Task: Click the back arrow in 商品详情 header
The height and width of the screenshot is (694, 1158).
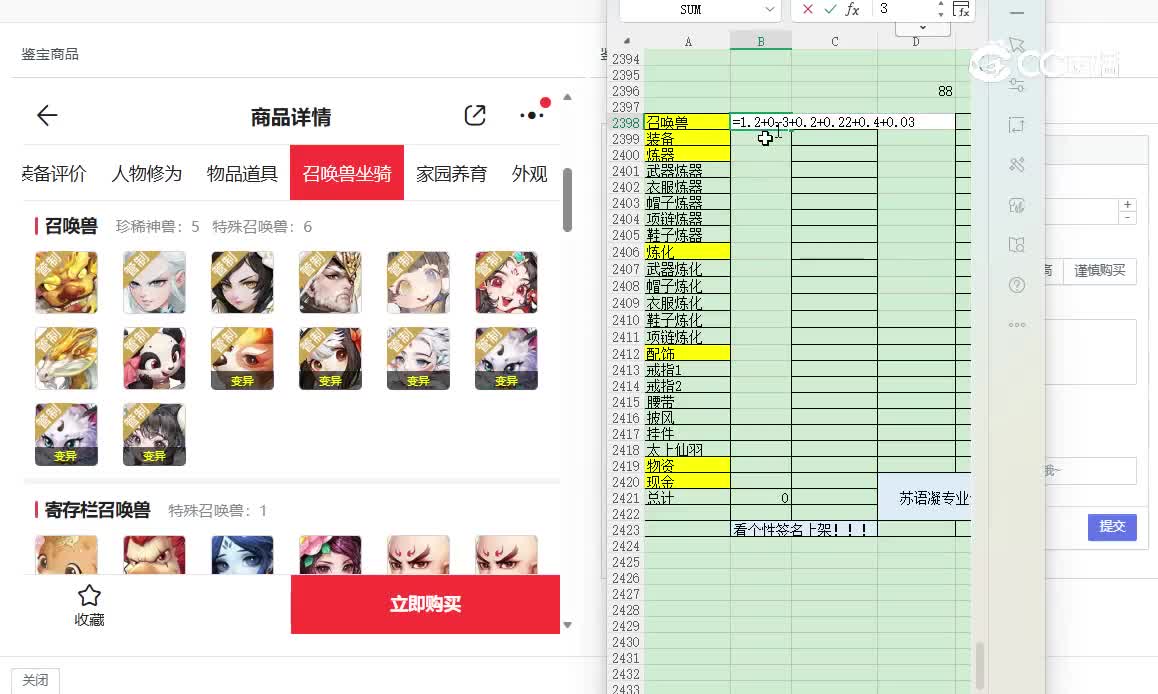Action: pyautogui.click(x=47, y=115)
